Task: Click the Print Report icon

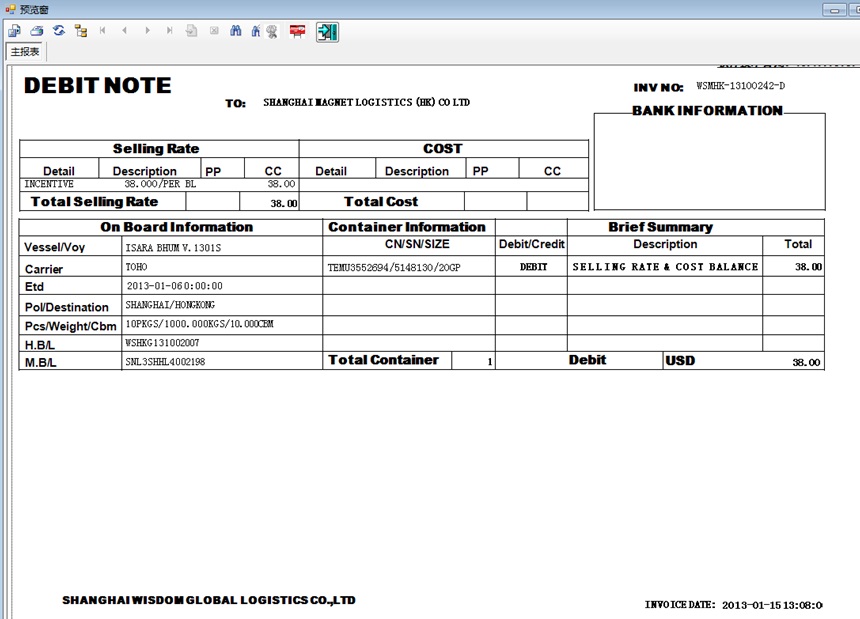Action: [37, 31]
